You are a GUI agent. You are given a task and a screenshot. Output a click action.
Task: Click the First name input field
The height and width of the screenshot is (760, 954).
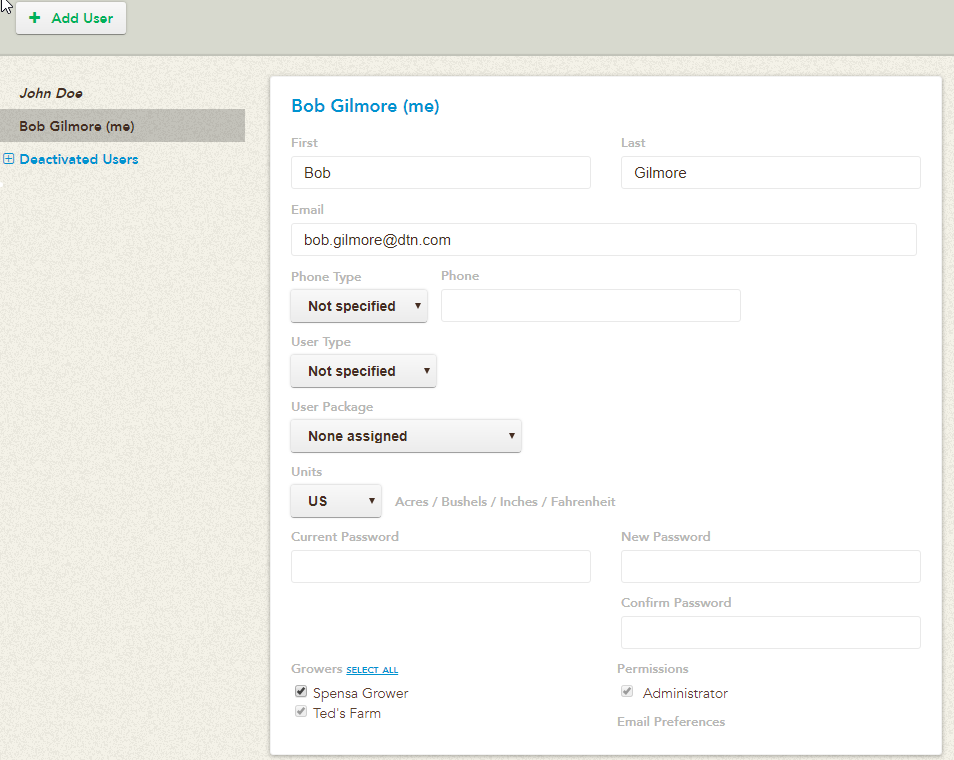click(440, 173)
